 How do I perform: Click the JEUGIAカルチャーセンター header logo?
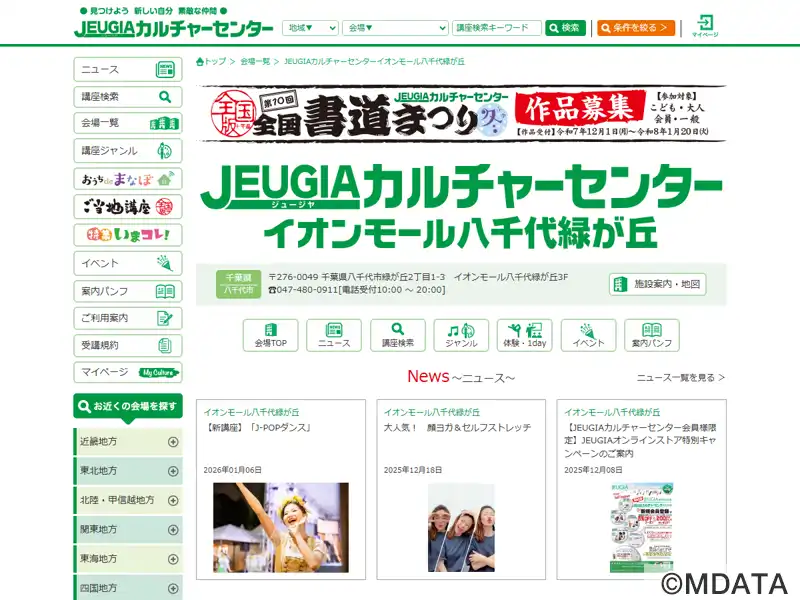click(x=173, y=28)
